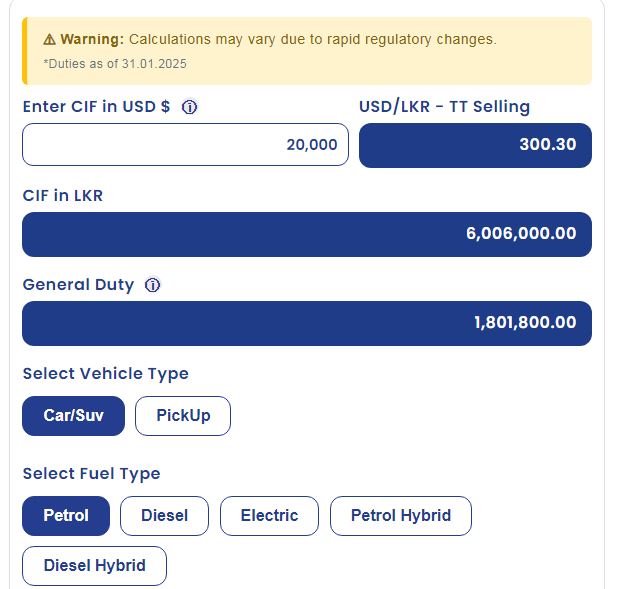The image size is (625, 589).
Task: Focus the CIF in USD input field
Action: [185, 145]
